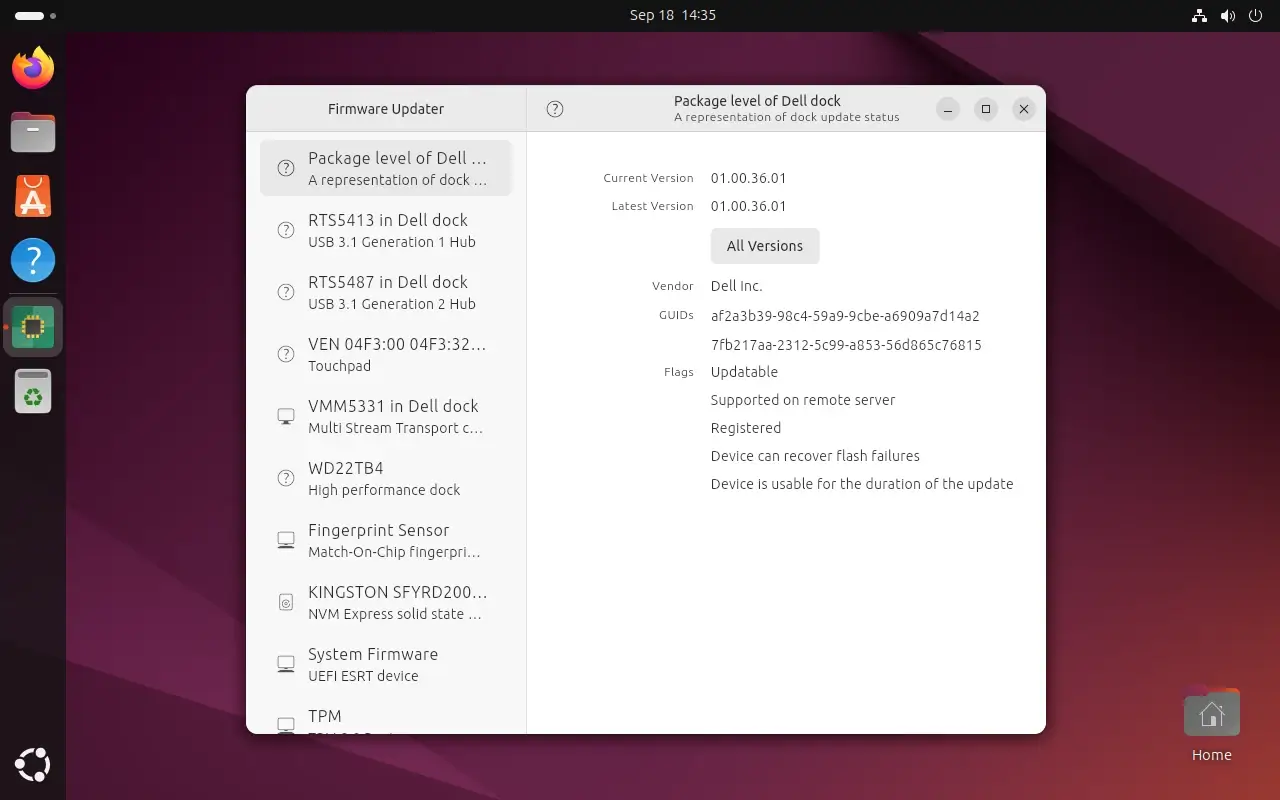Click Device can recover flash failures text
Viewport: 1280px width, 800px height.
coord(815,456)
